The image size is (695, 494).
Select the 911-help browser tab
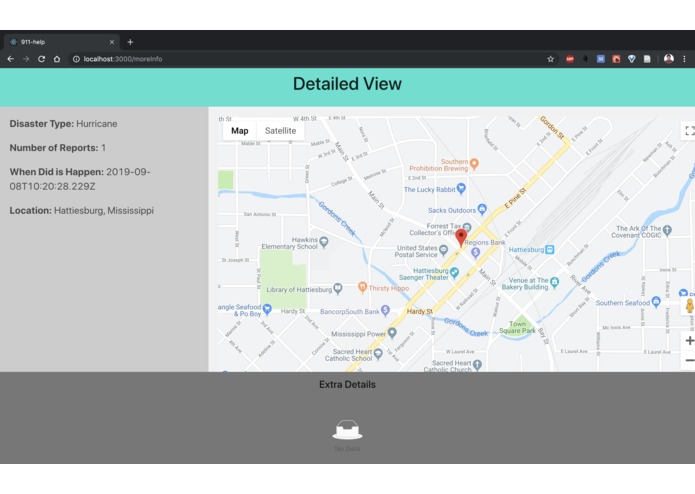point(62,42)
